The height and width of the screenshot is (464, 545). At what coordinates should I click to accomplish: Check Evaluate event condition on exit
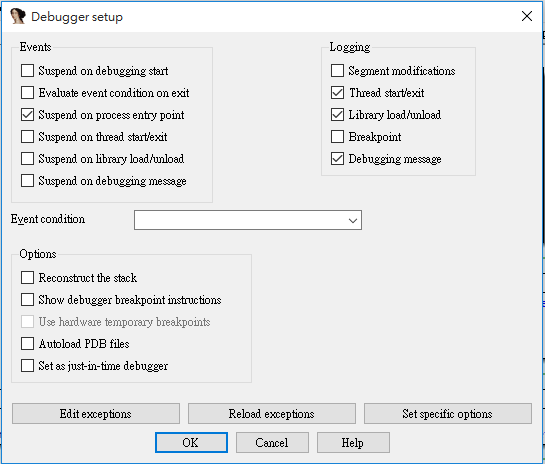(x=27, y=93)
